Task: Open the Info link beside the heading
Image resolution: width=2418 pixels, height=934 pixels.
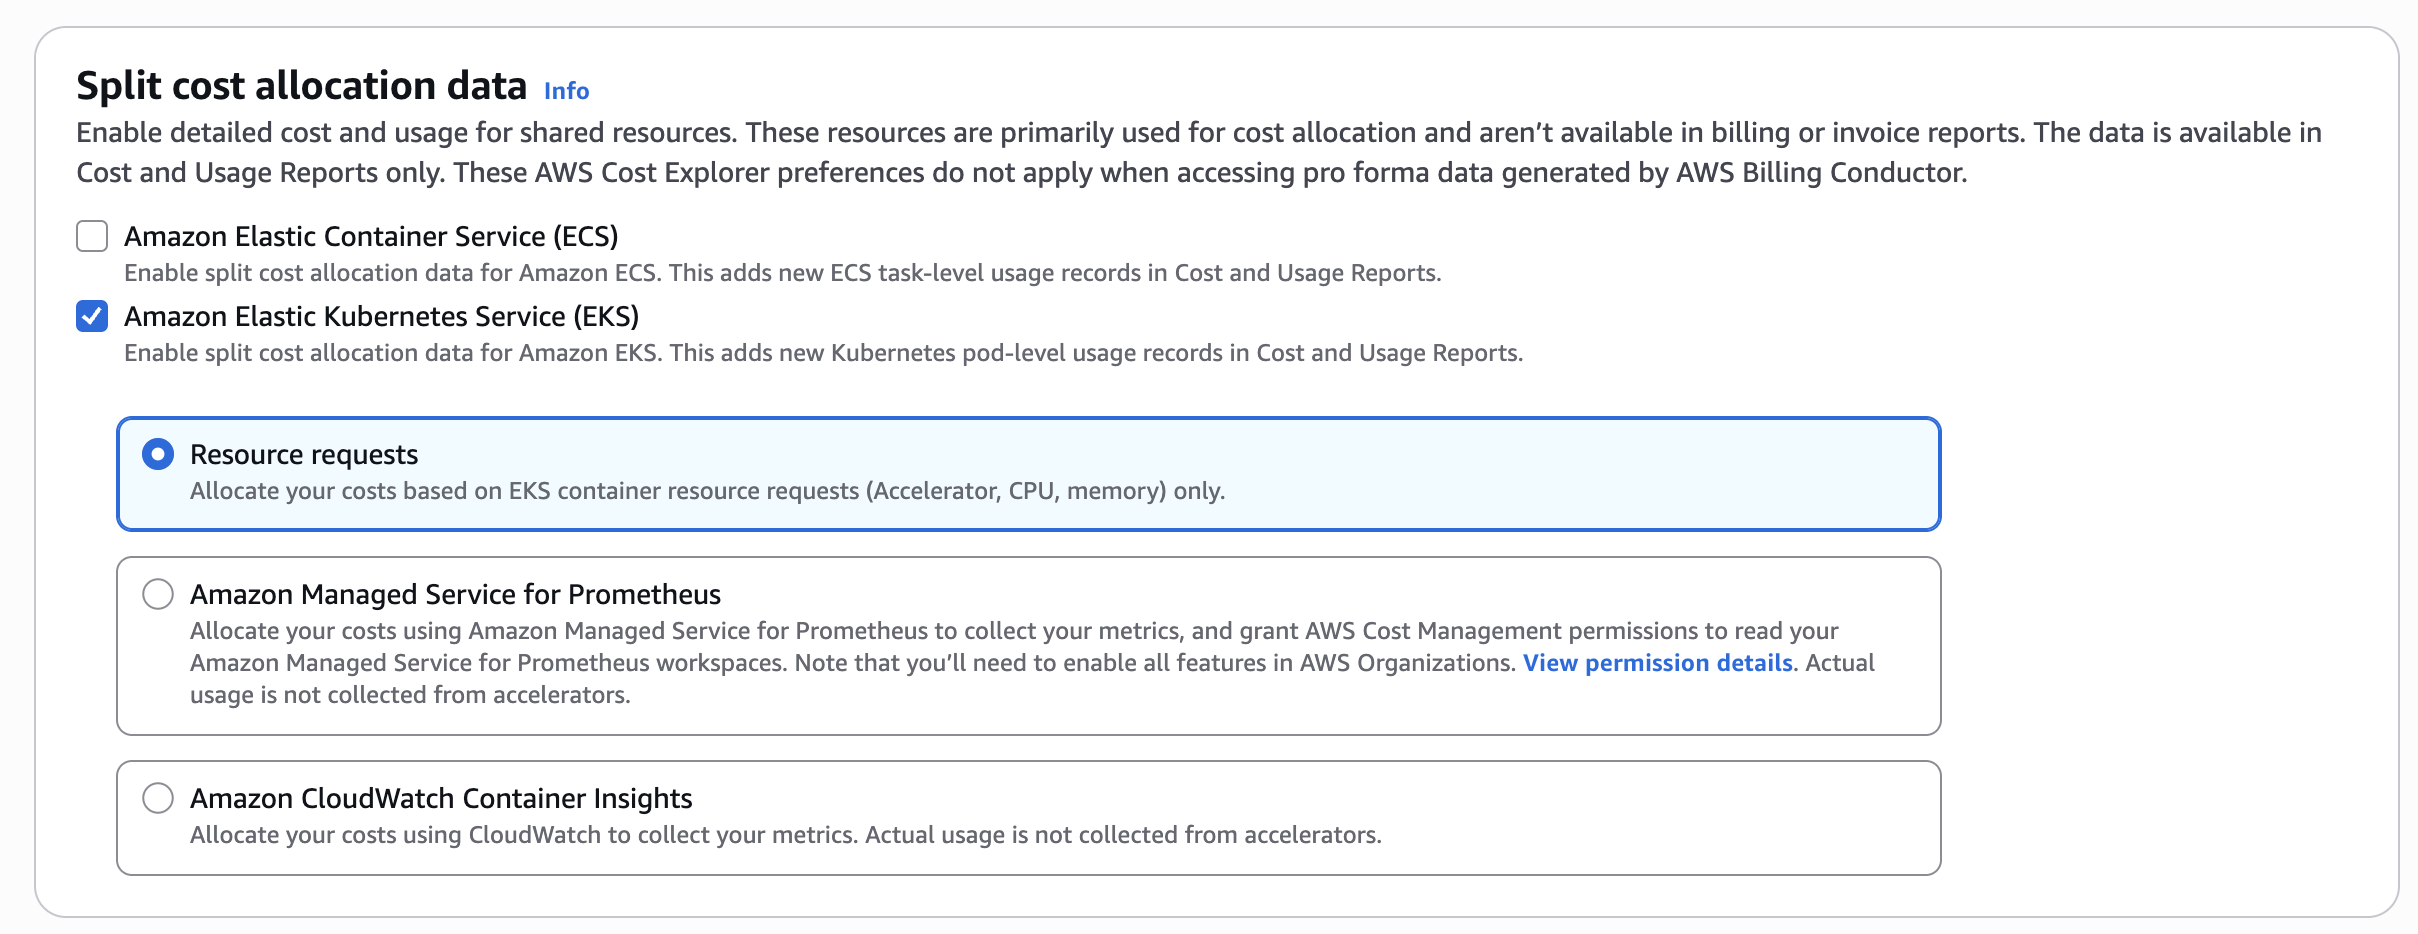Action: click(566, 91)
